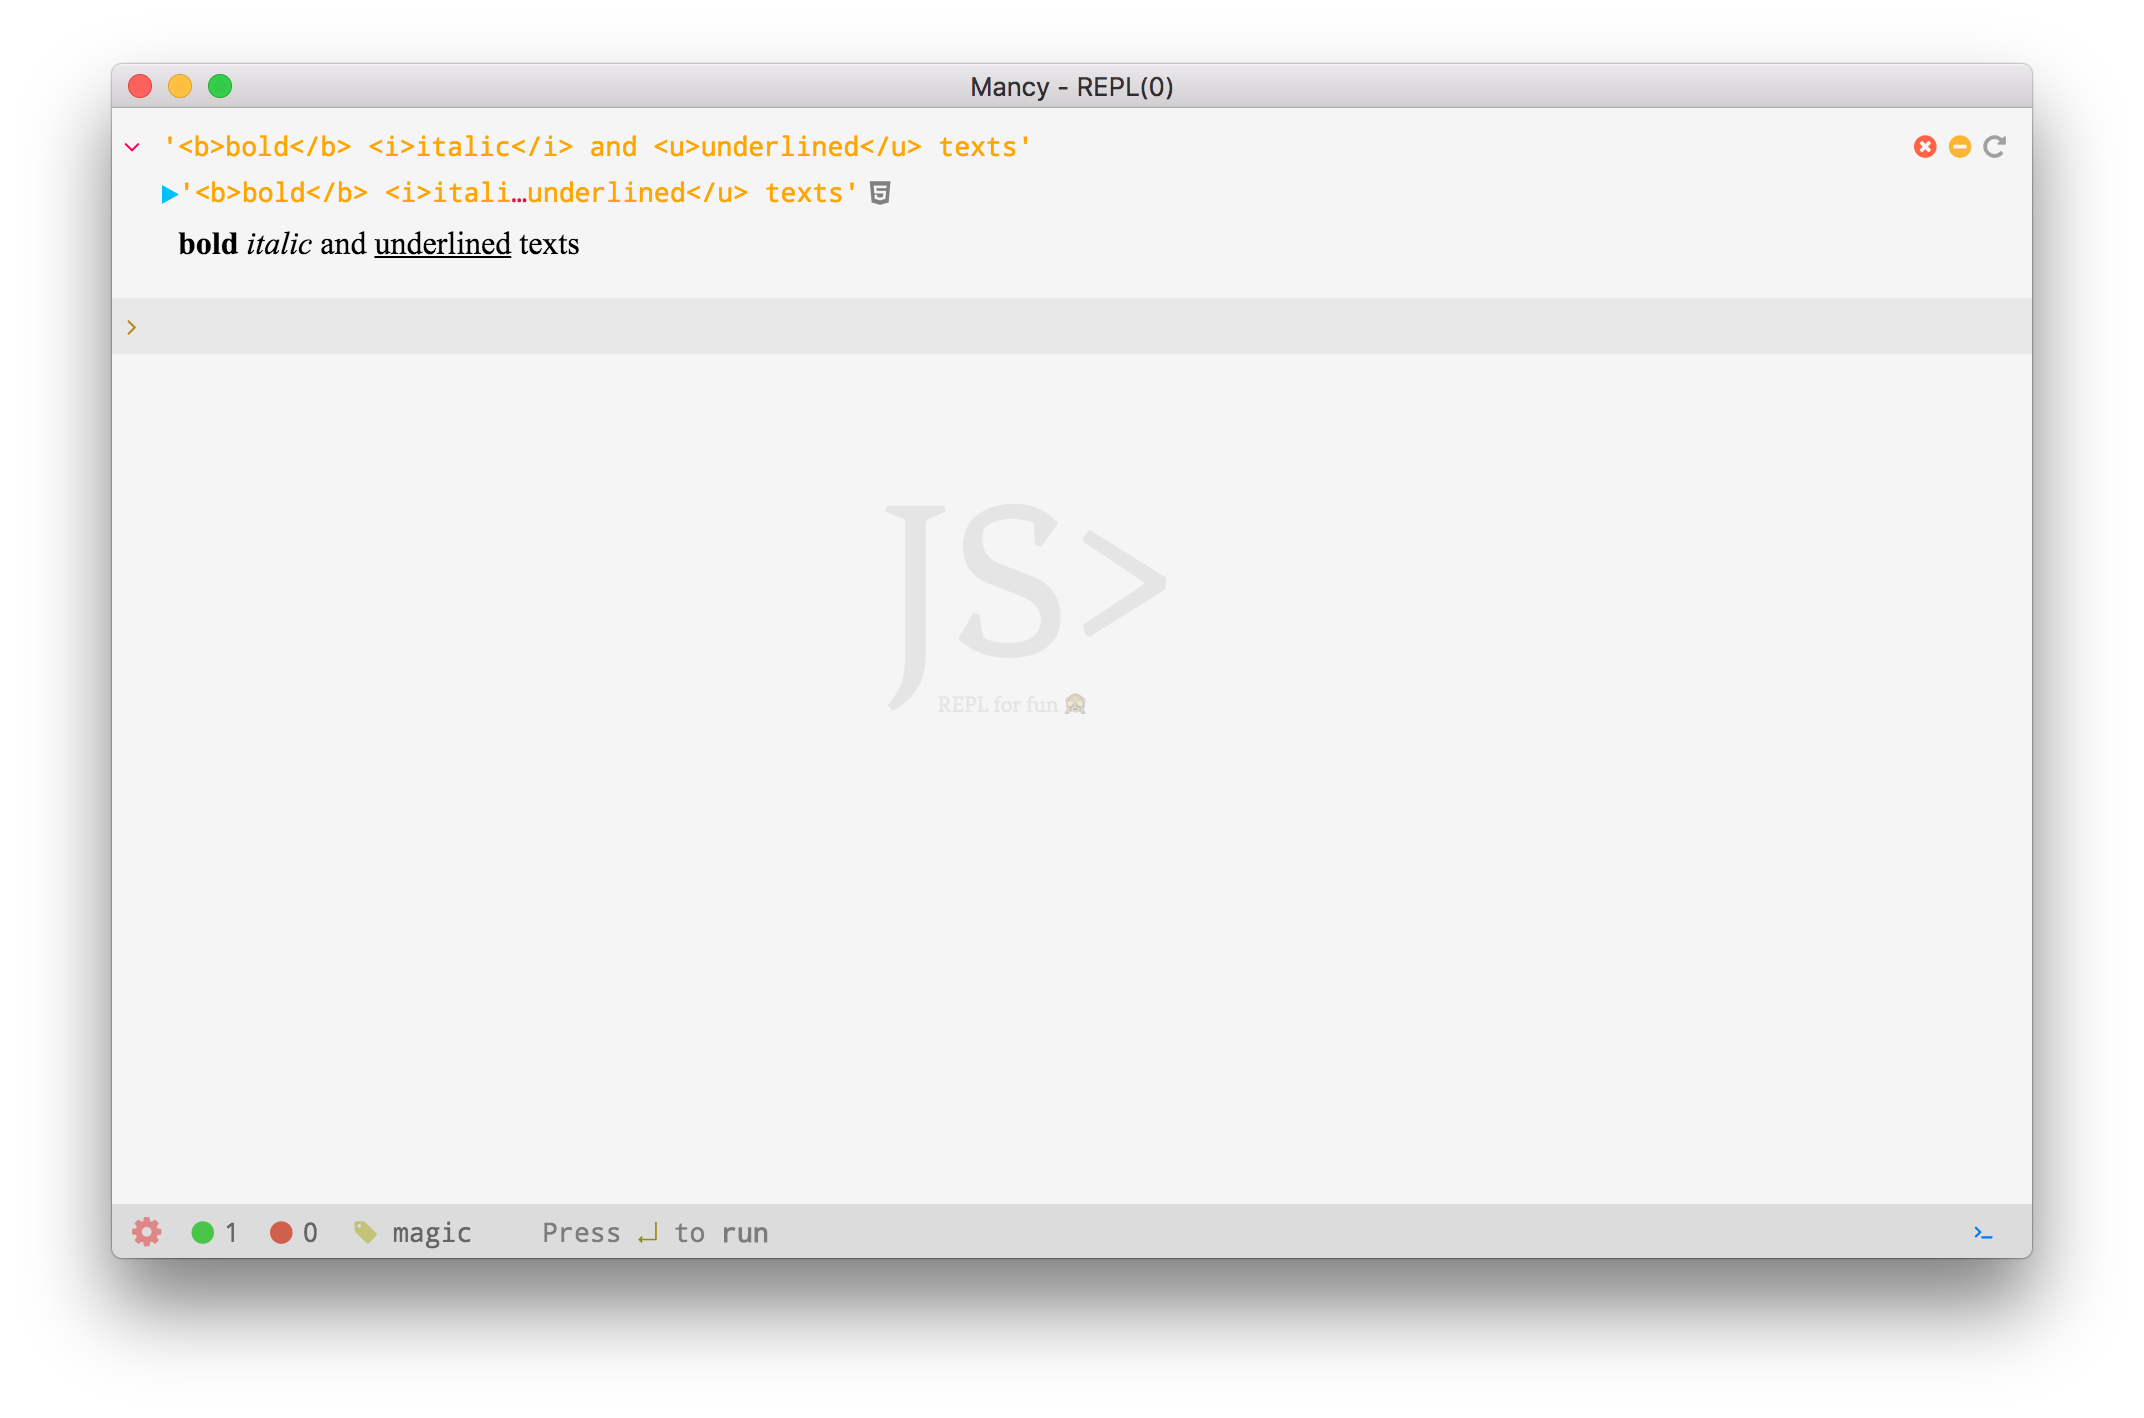Image resolution: width=2144 pixels, height=1418 pixels.
Task: Click the terminal prompt icon bottom right
Action: click(x=1983, y=1231)
